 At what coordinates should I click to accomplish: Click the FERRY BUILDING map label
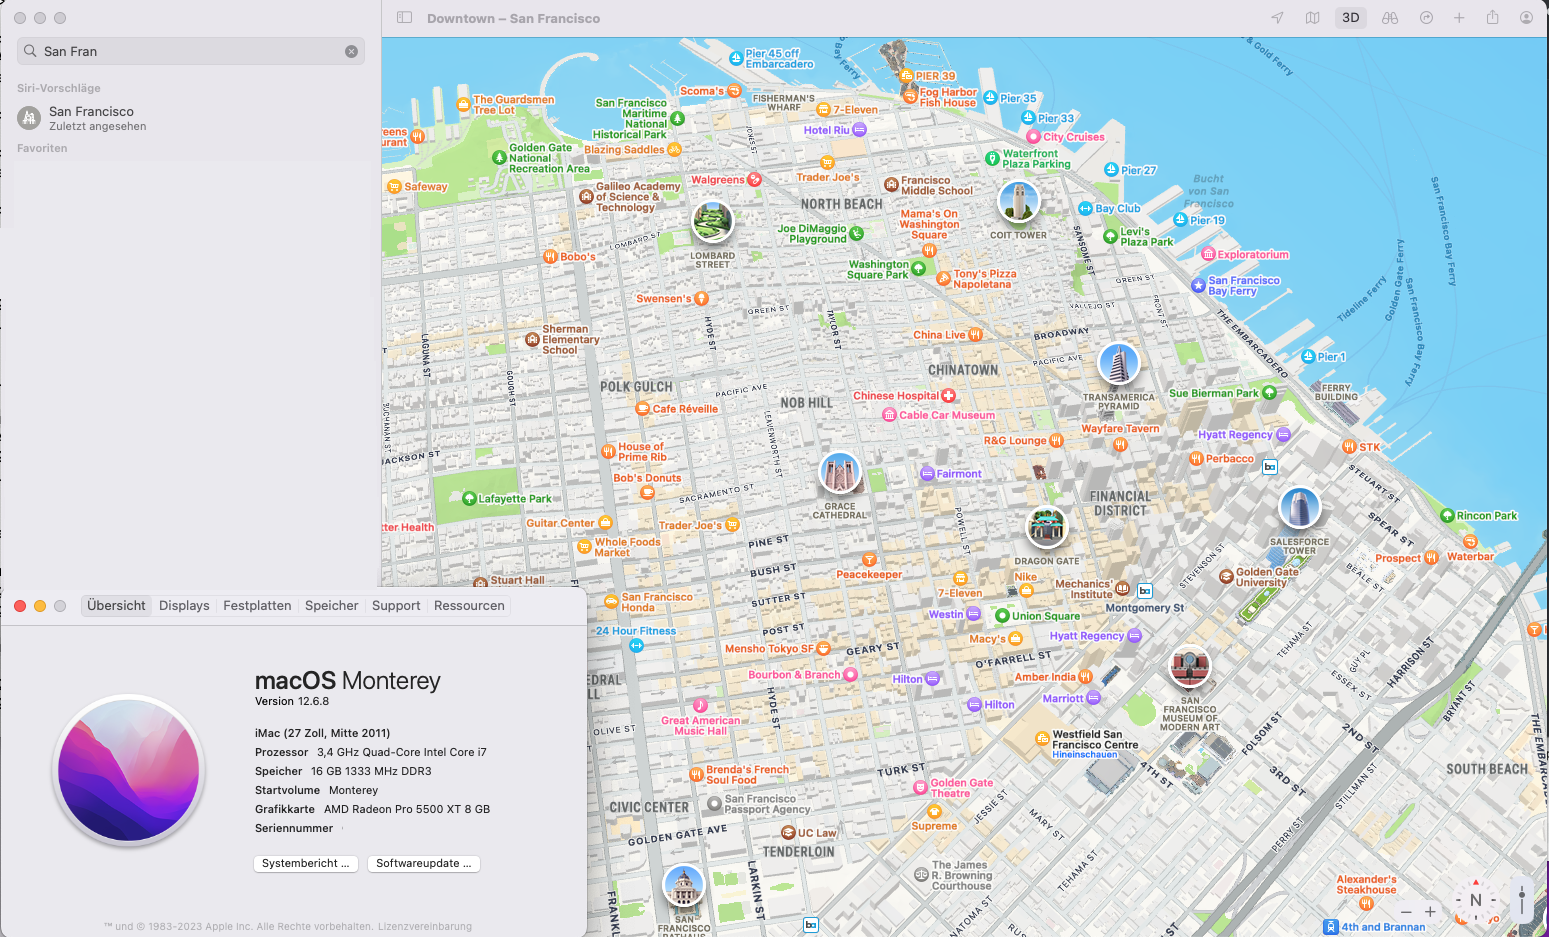[x=1336, y=392]
